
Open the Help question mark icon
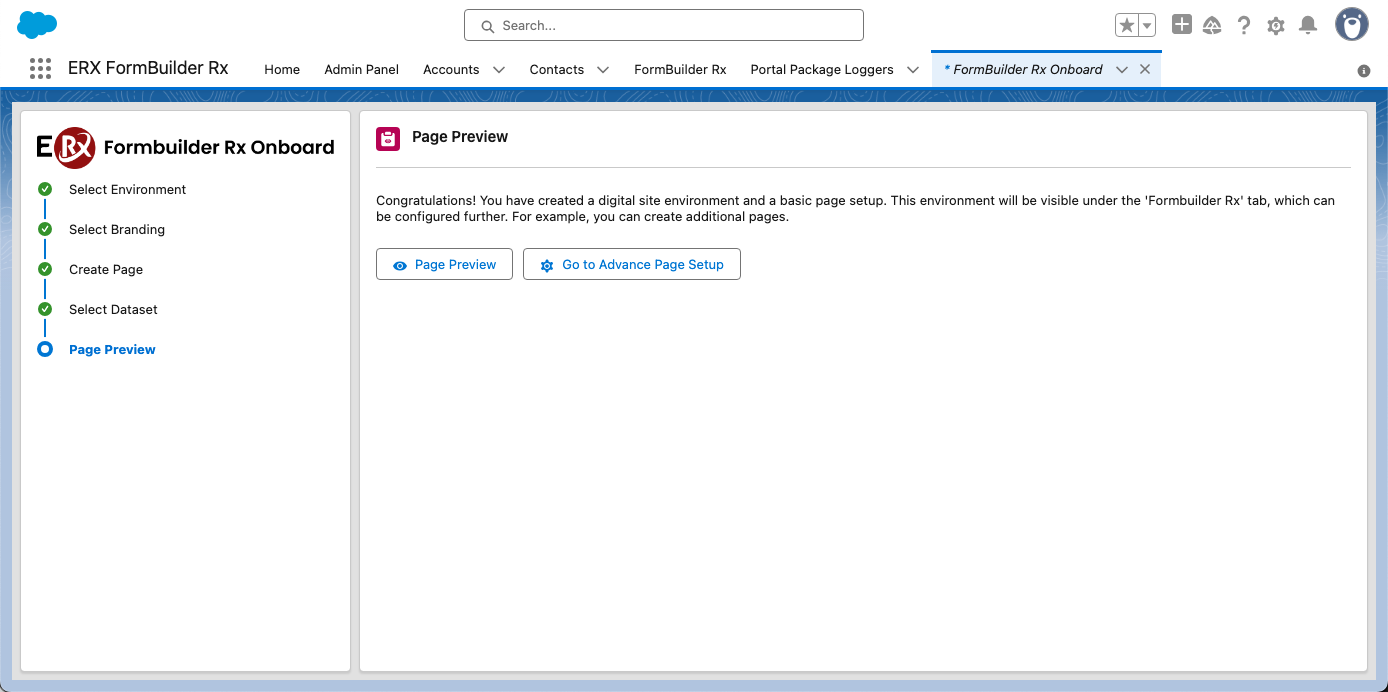1244,26
